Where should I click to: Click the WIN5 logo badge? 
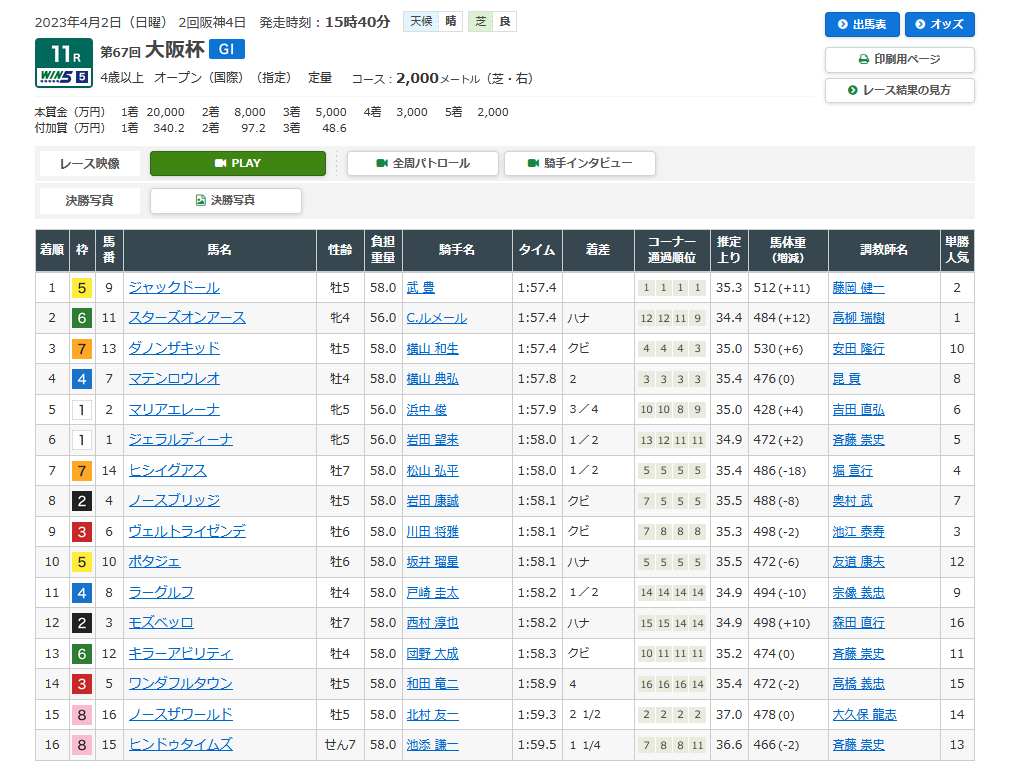click(x=64, y=77)
